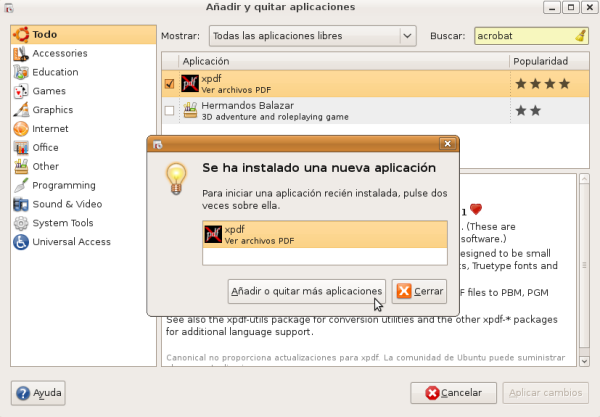The image size is (600, 417).
Task: Choose the Games category icon
Action: point(20,91)
